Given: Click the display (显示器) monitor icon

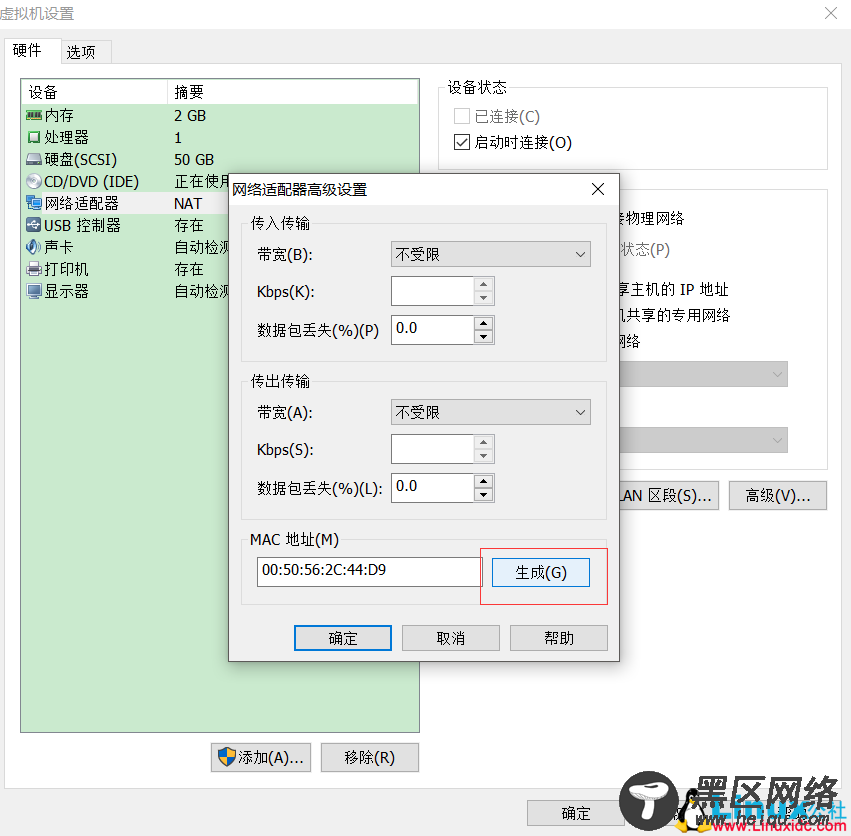Looking at the screenshot, I should [x=34, y=291].
